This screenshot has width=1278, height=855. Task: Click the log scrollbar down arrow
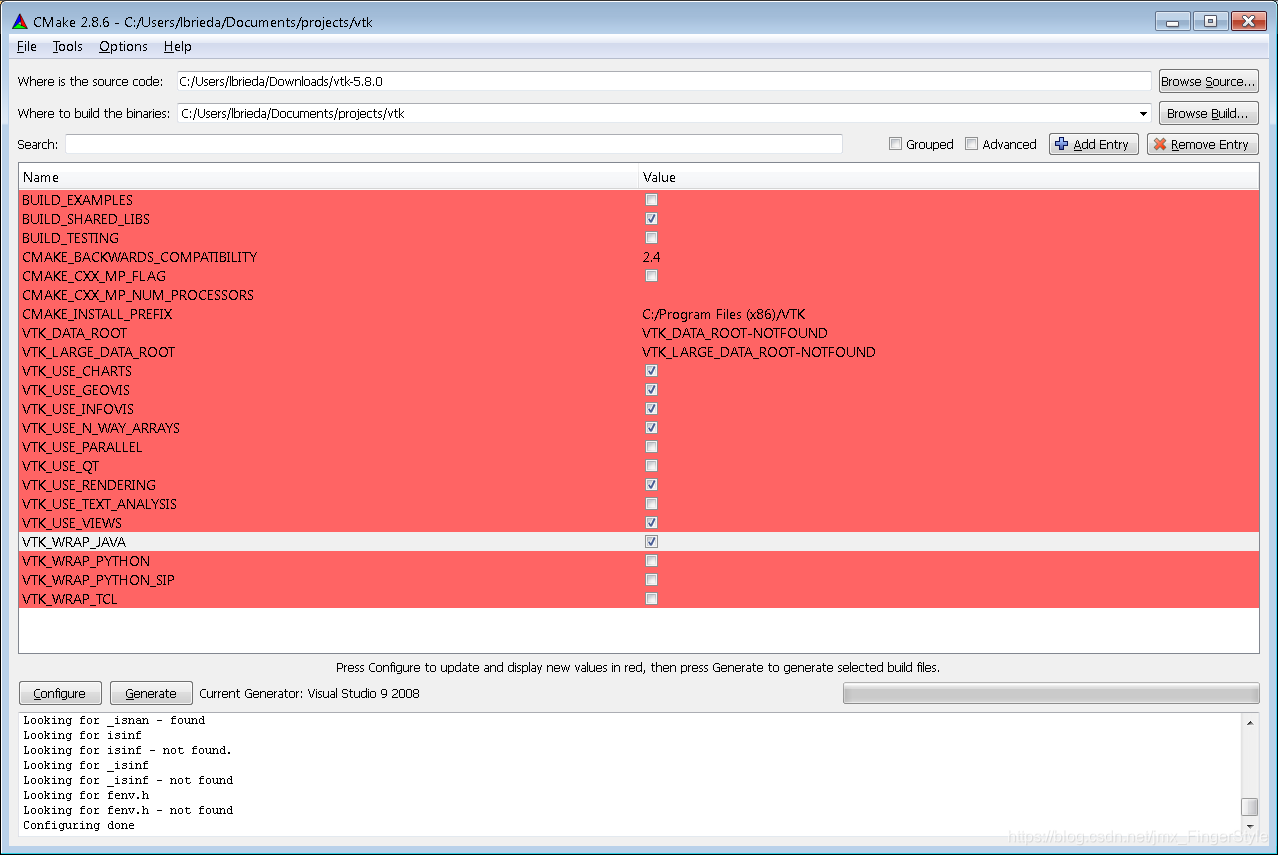pyautogui.click(x=1249, y=828)
